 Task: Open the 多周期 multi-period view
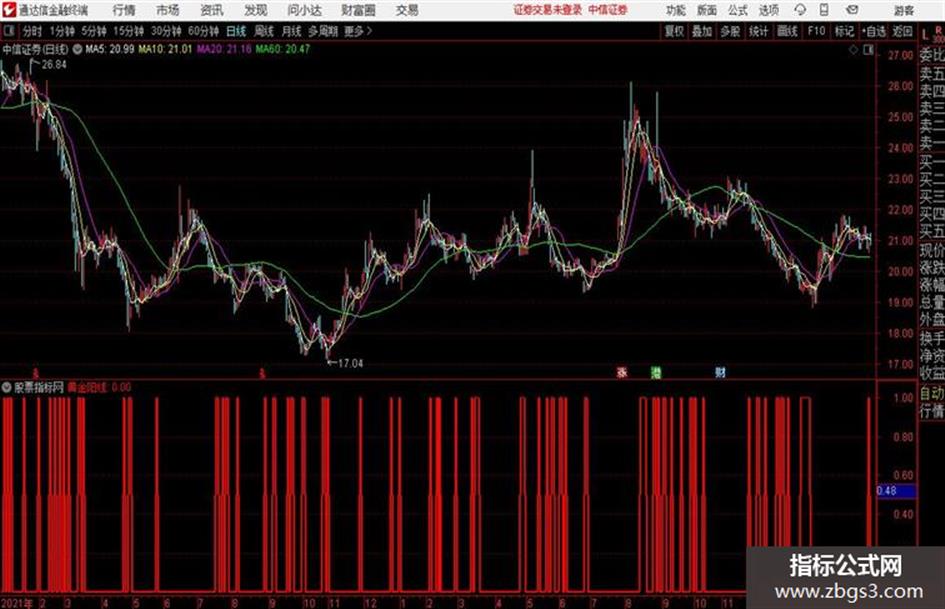[x=323, y=31]
